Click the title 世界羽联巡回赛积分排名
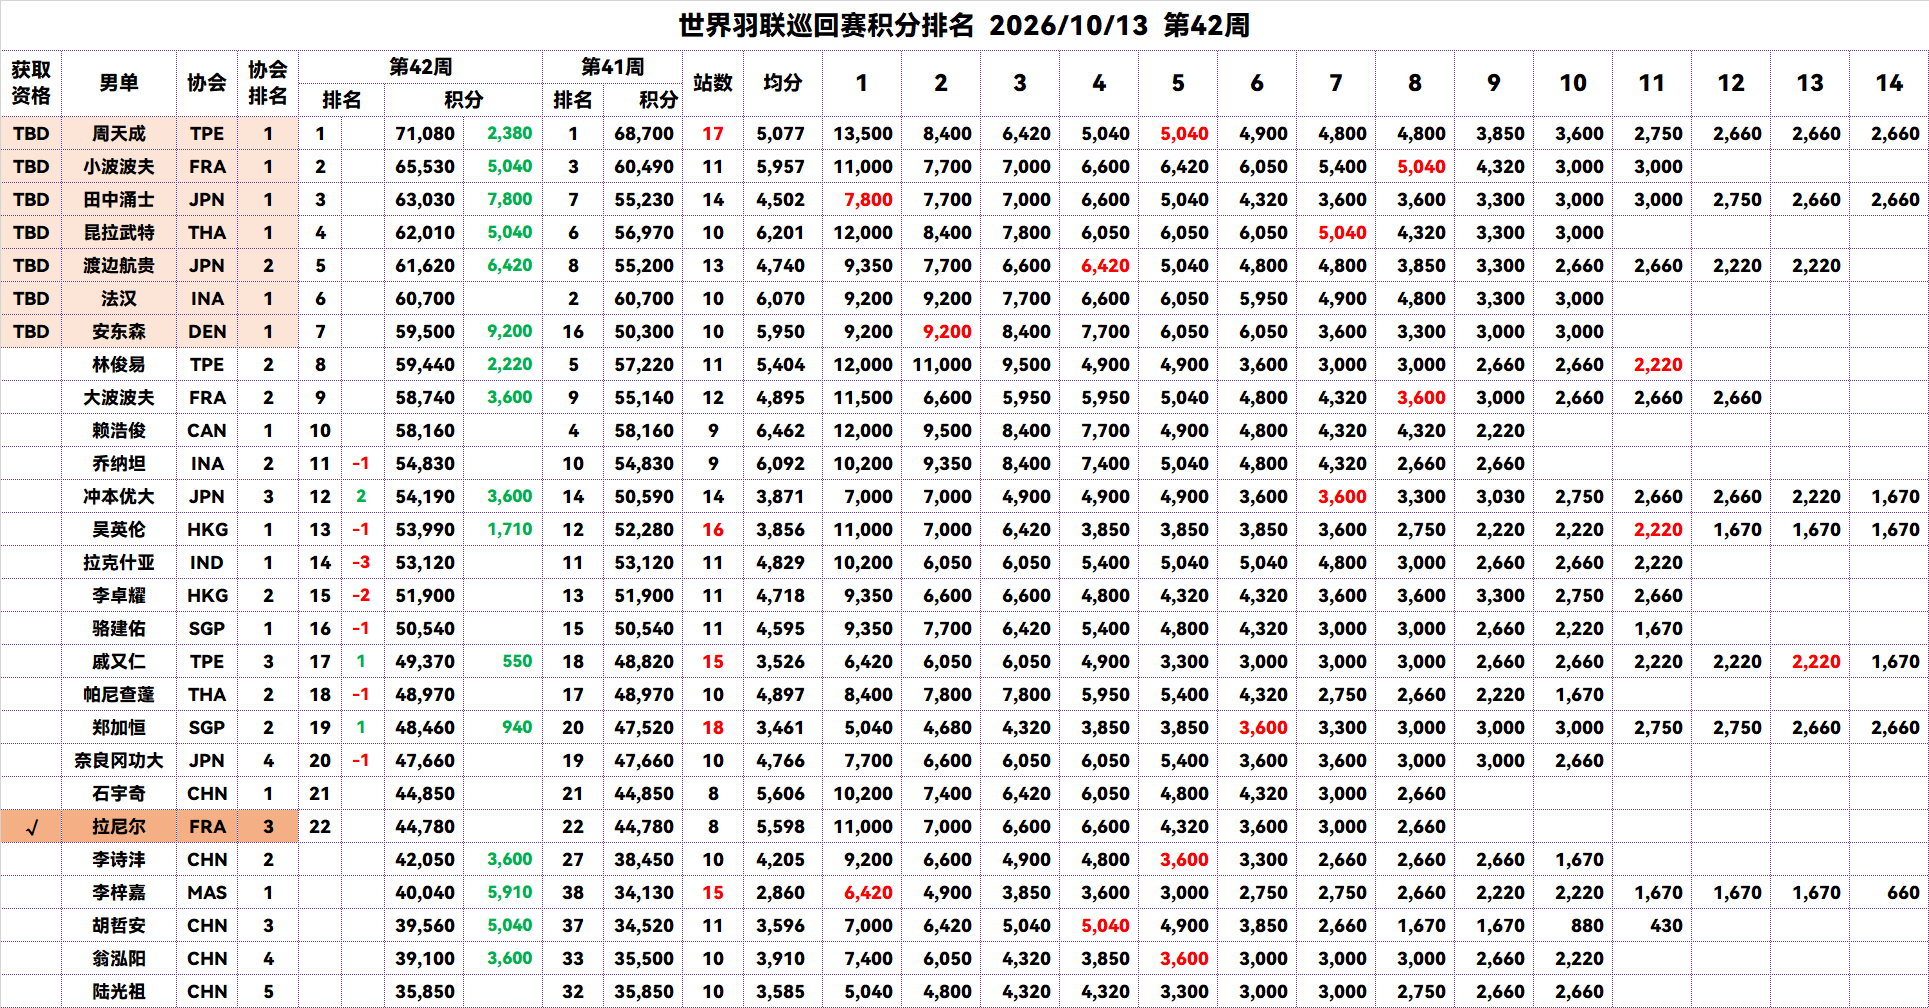The image size is (1929, 1008). click(826, 25)
